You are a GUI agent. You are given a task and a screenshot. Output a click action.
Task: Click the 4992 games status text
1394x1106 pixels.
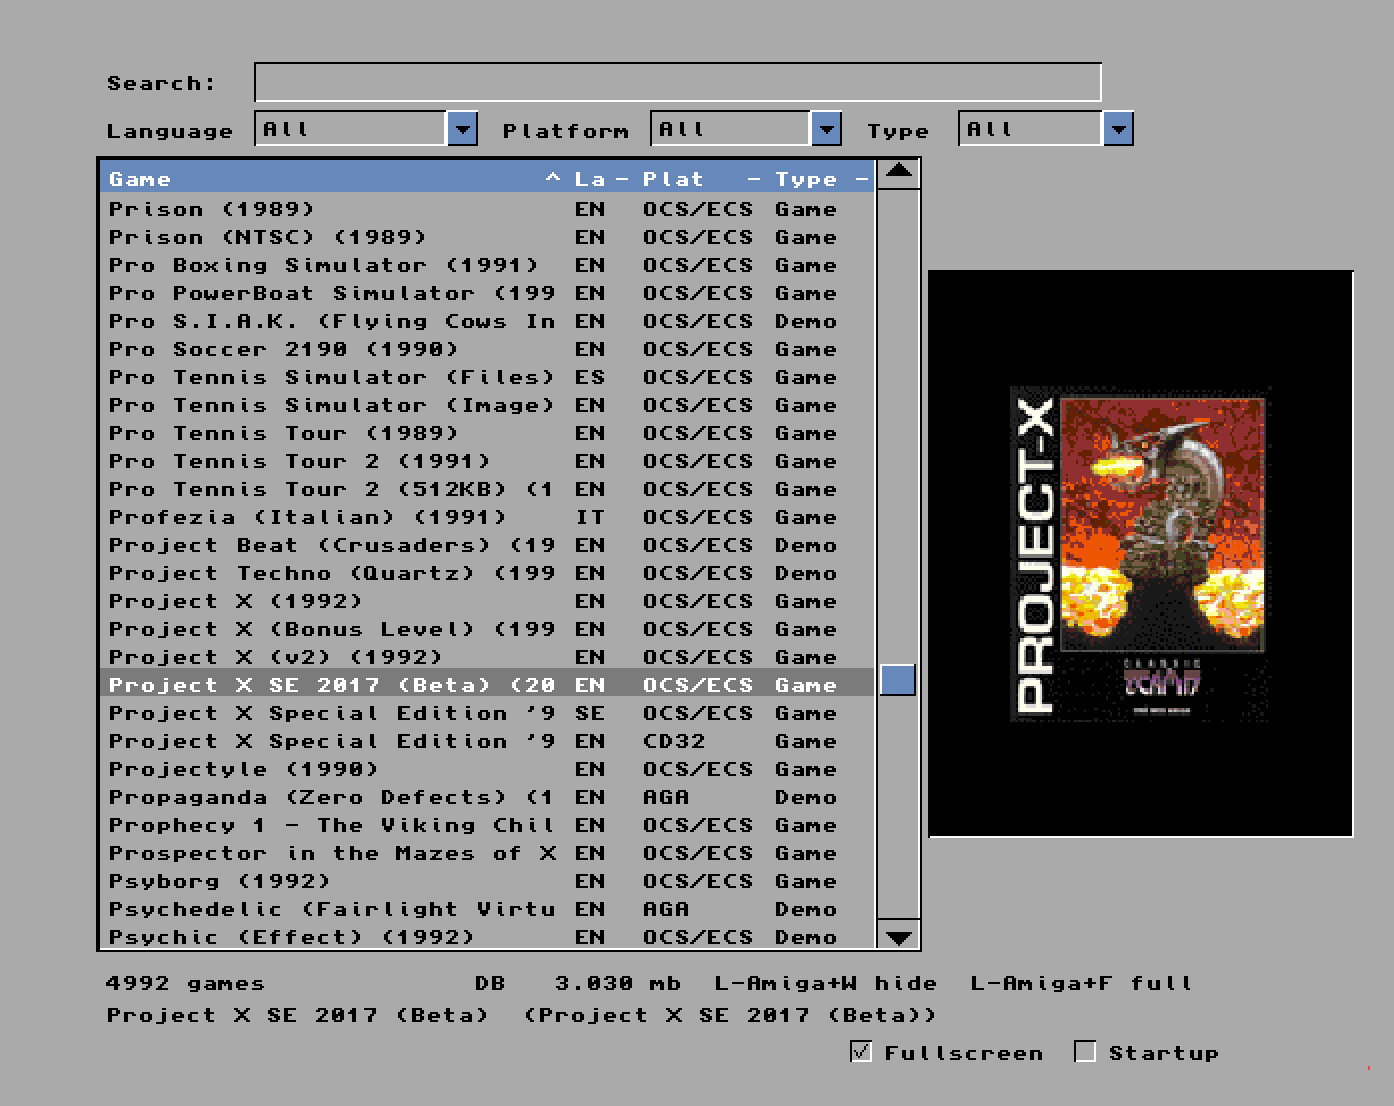pyautogui.click(x=185, y=983)
